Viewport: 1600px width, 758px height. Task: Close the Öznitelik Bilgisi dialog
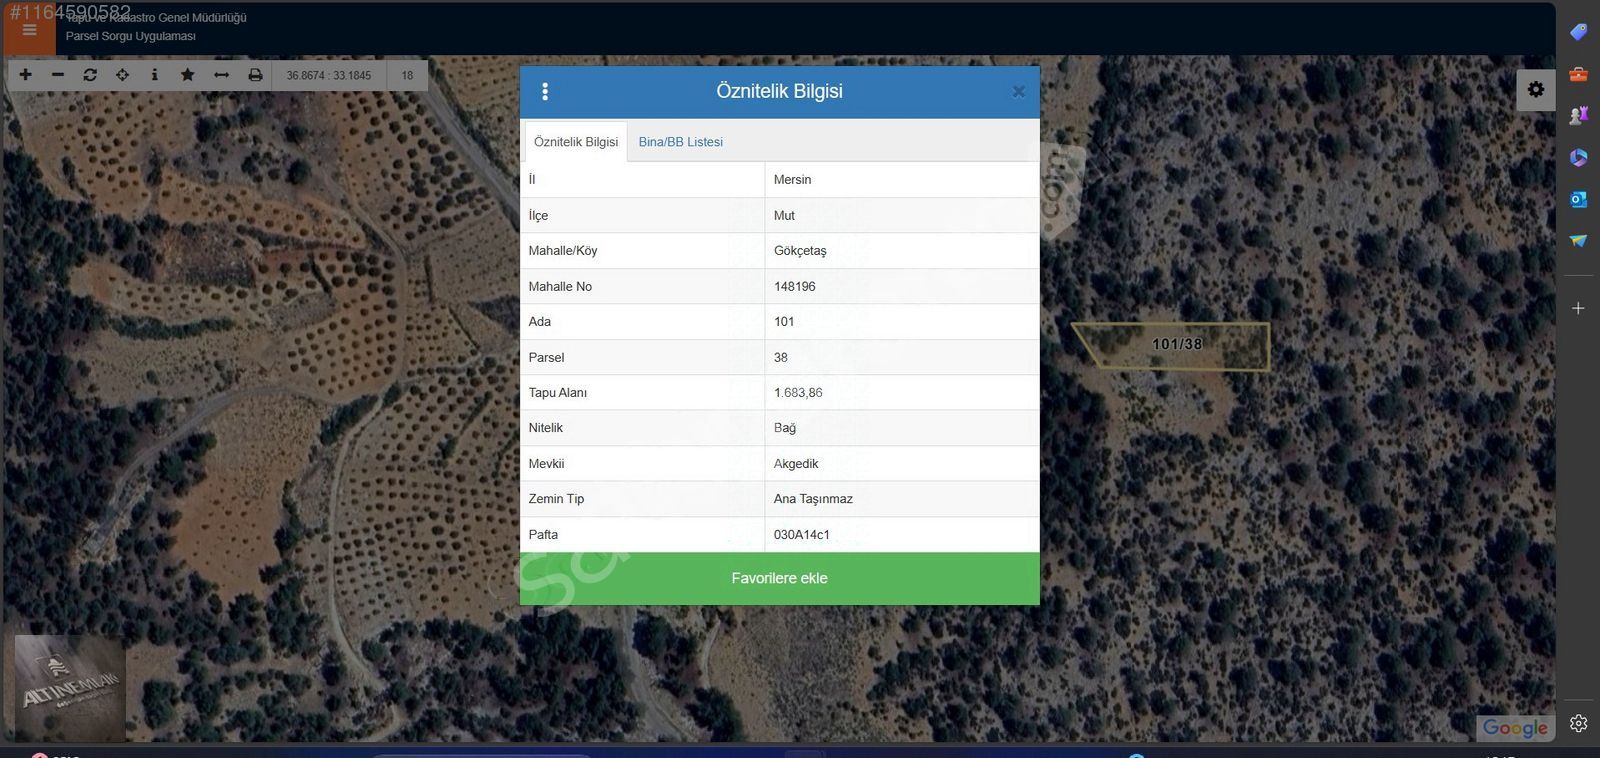pyautogui.click(x=1018, y=92)
